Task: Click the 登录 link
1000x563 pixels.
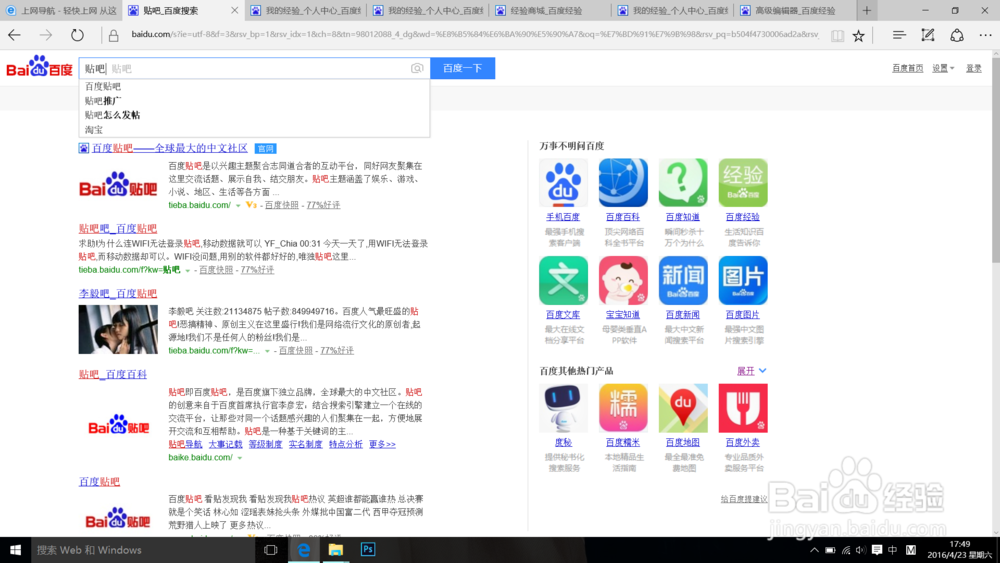Action: pyautogui.click(x=973, y=68)
